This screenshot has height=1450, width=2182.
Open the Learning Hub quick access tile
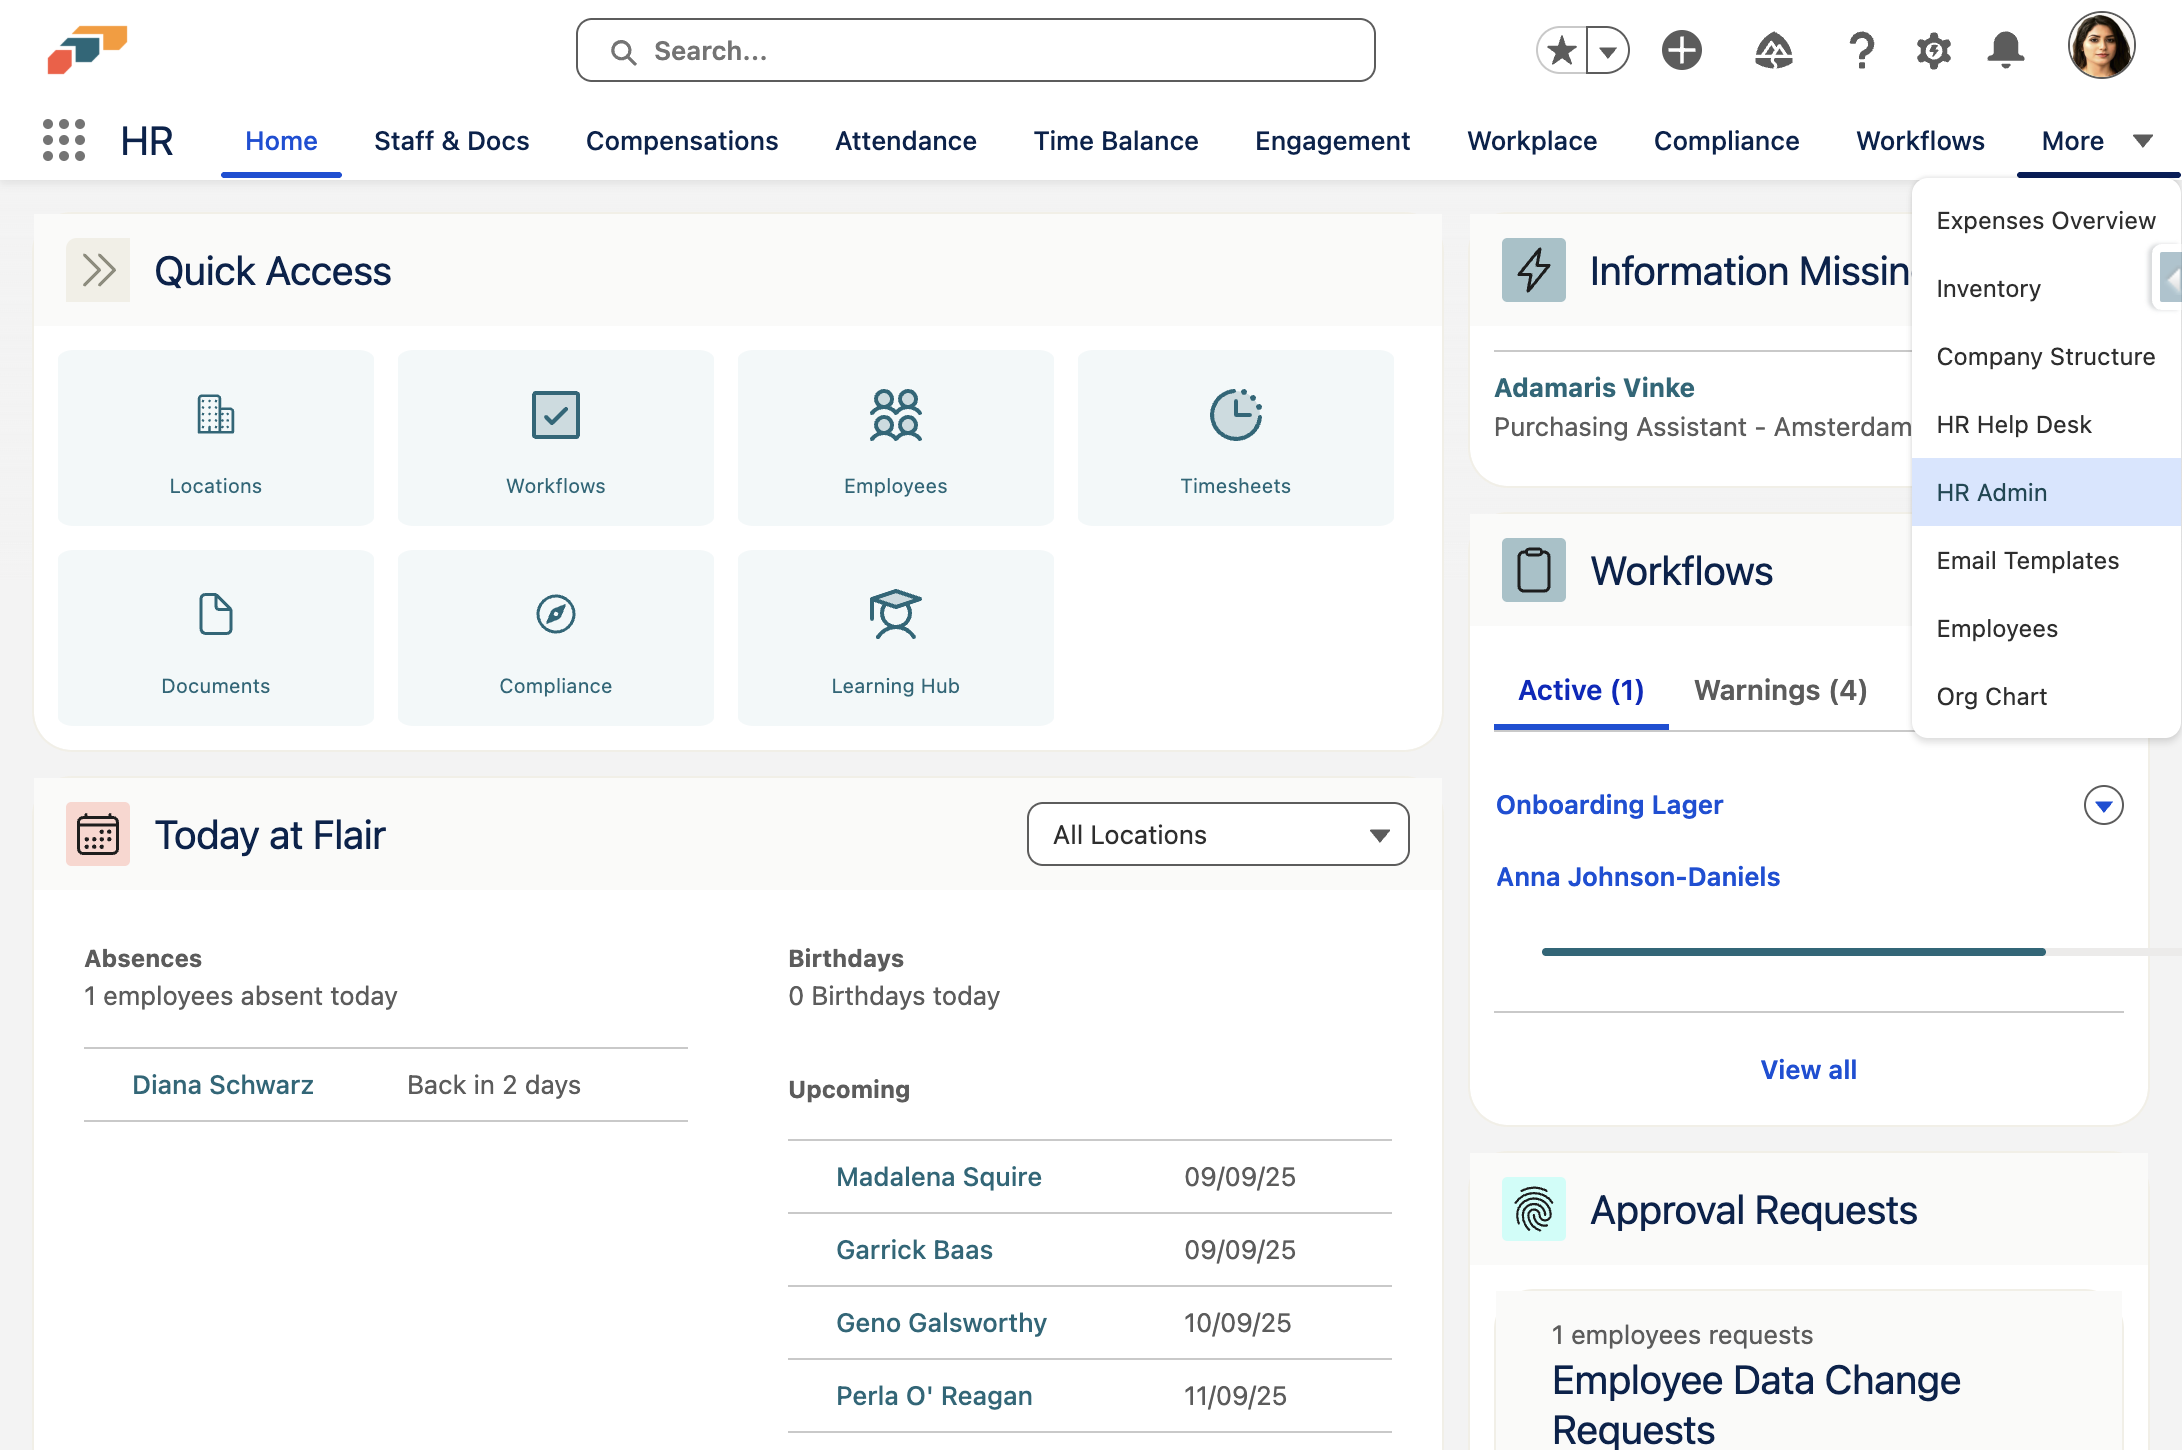coord(895,637)
